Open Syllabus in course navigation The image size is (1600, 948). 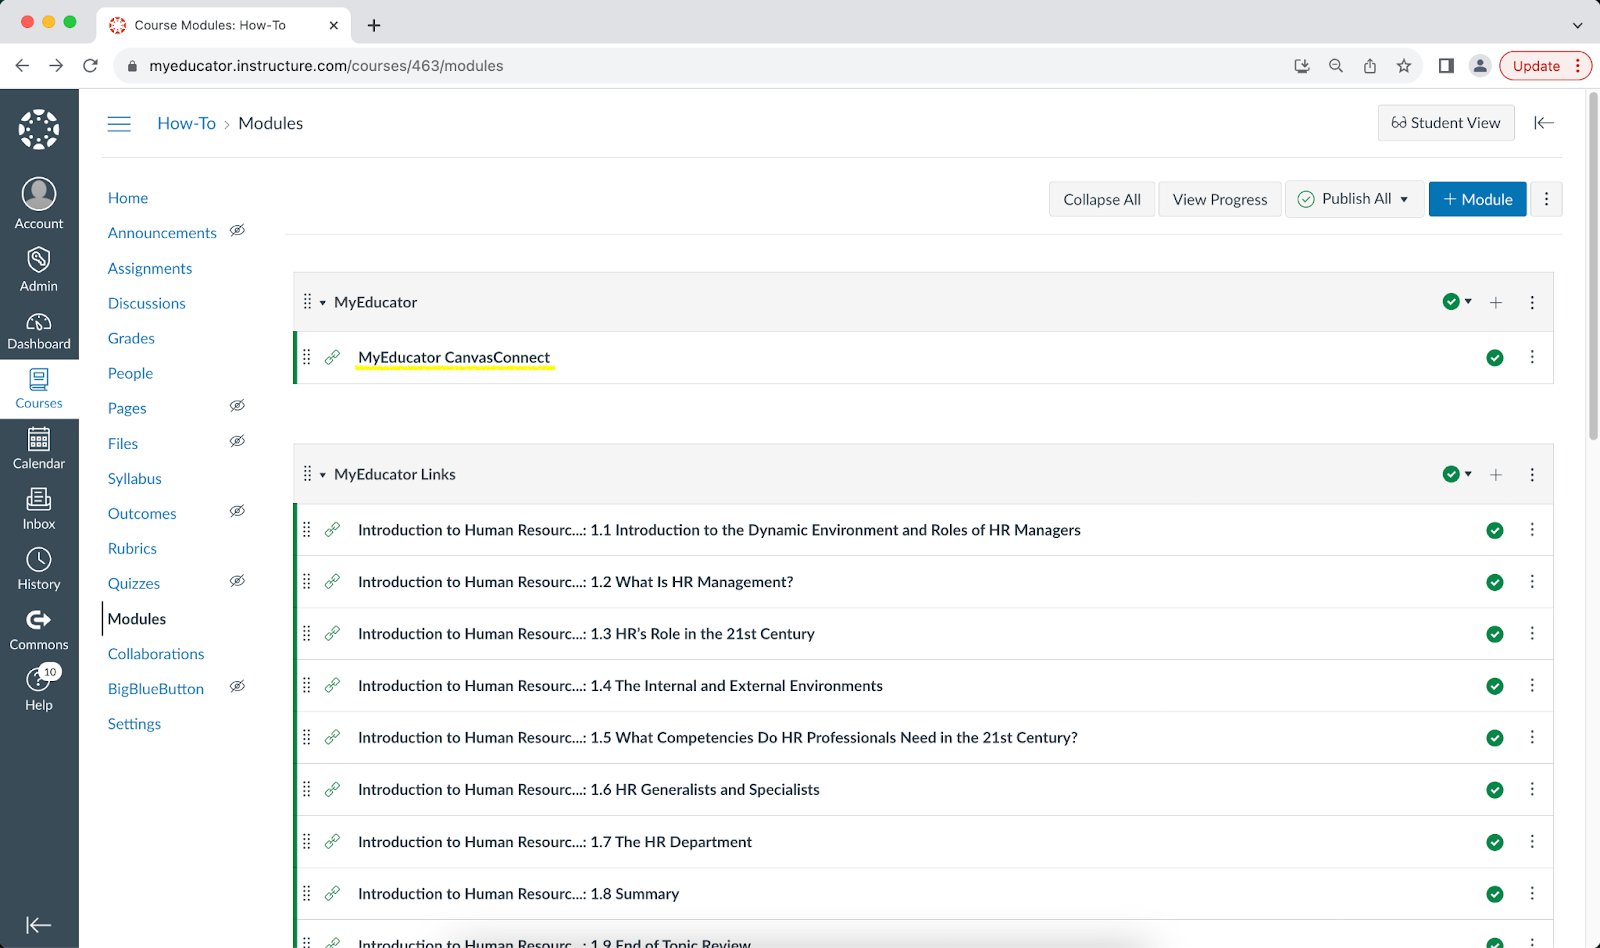(135, 478)
